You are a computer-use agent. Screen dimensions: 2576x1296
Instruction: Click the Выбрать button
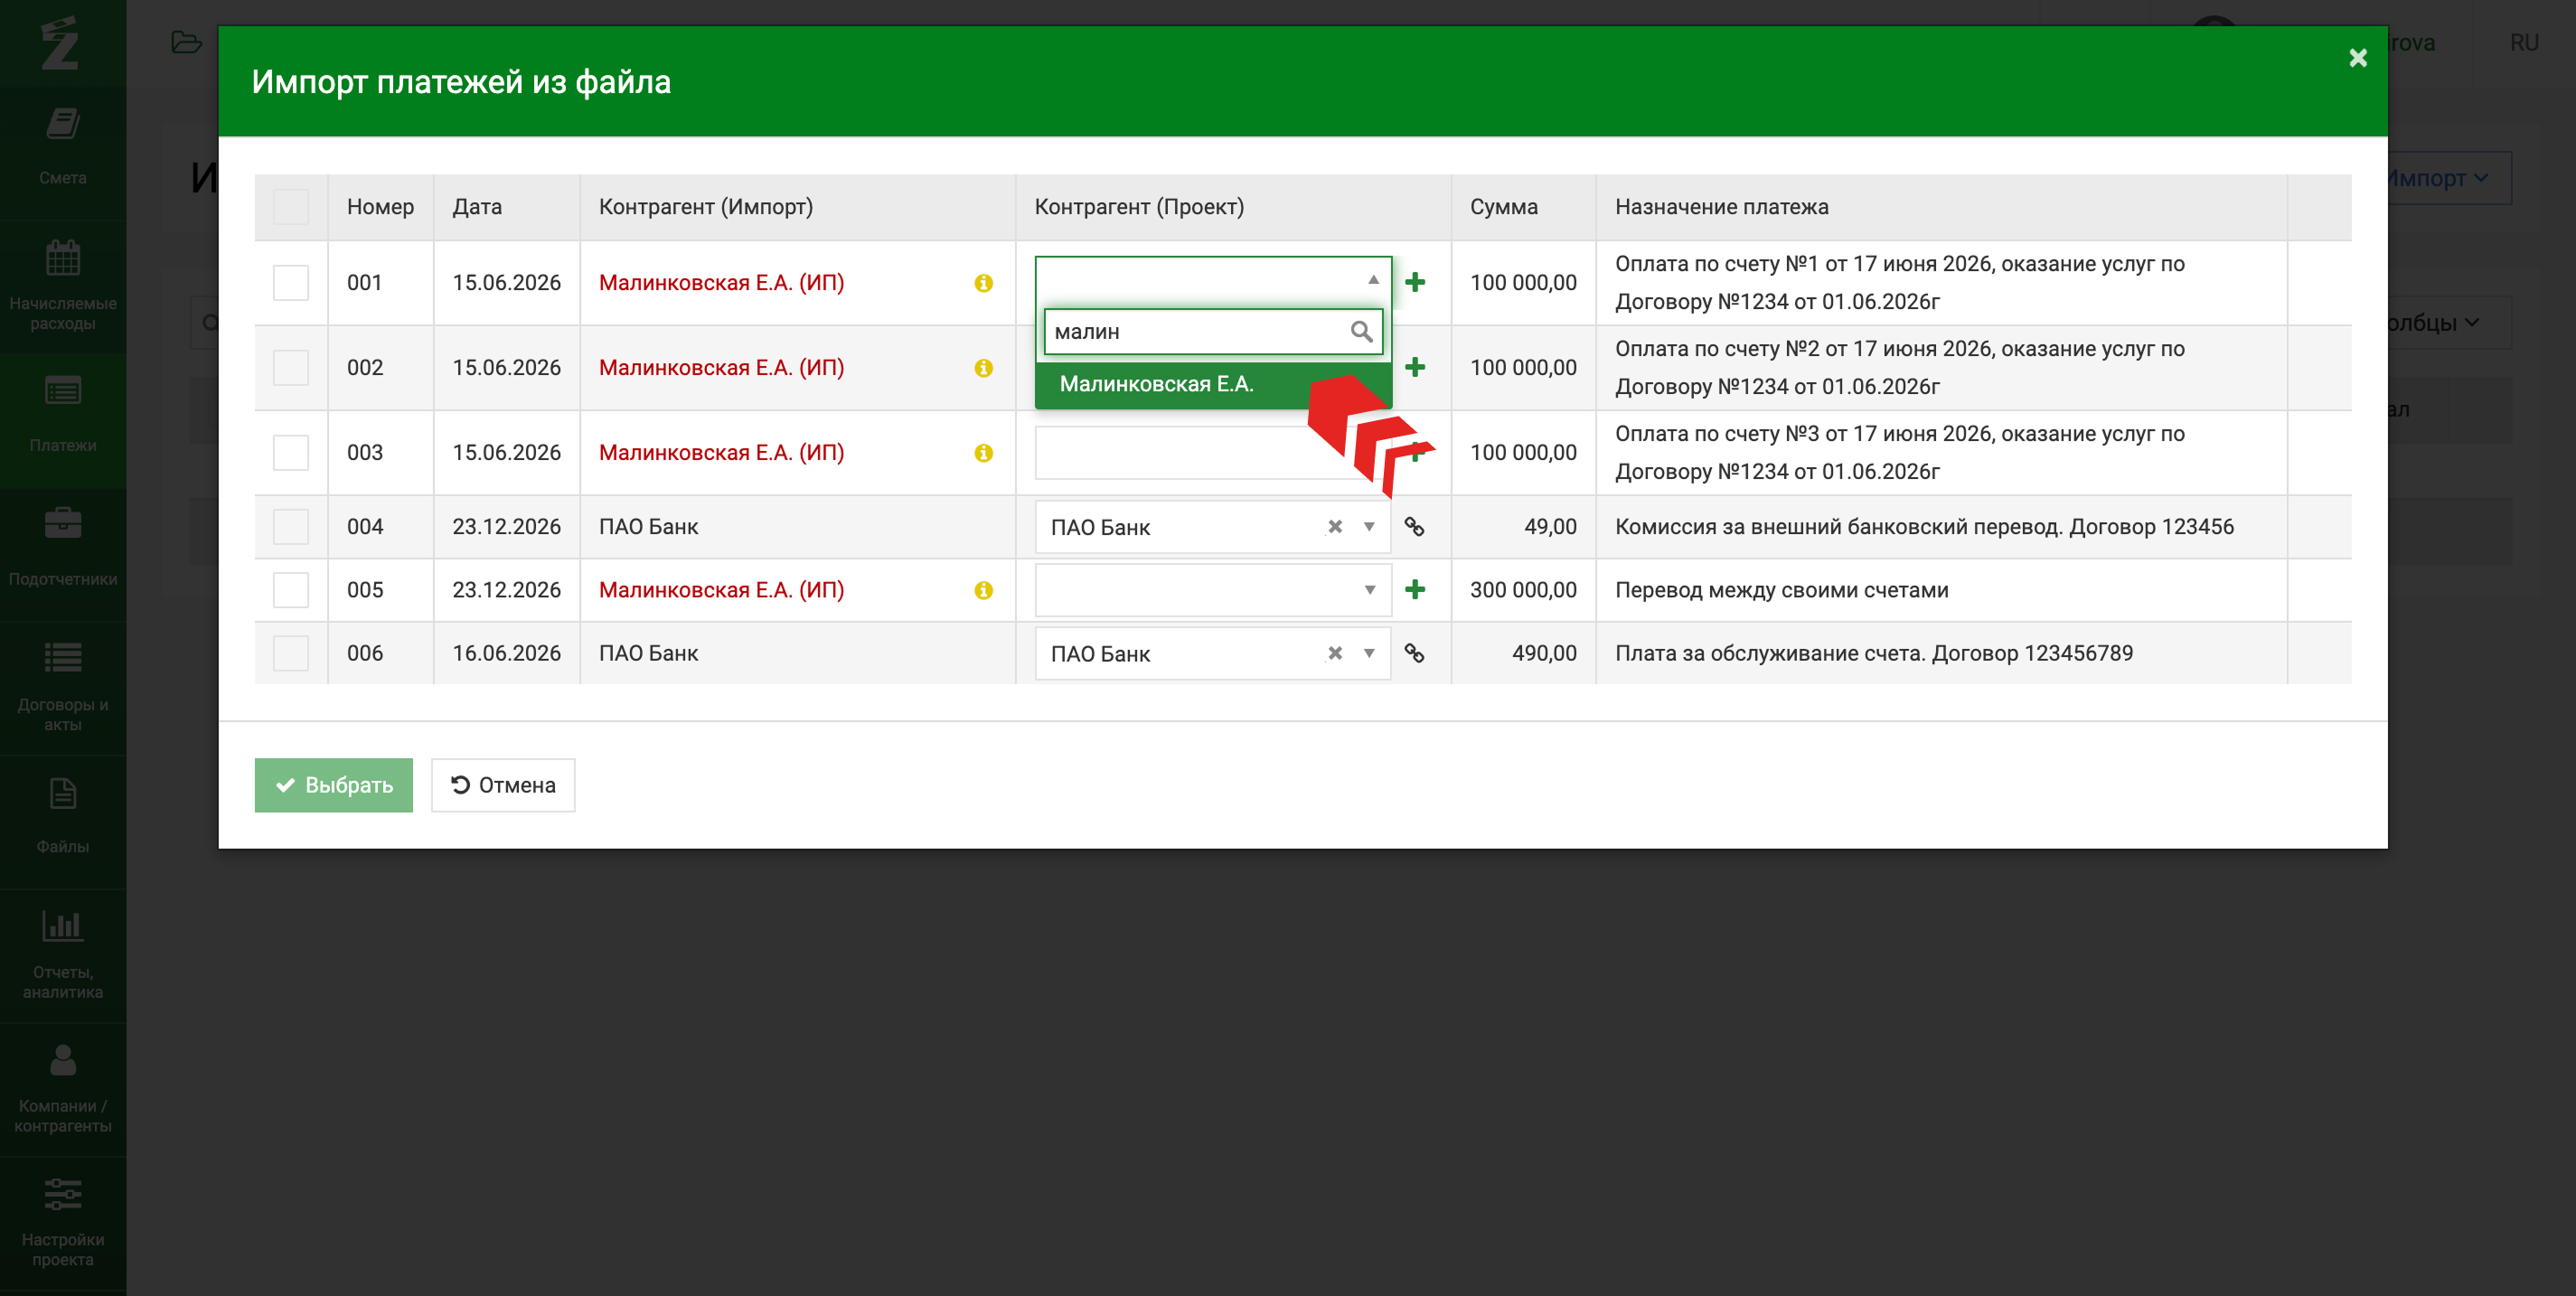(x=333, y=785)
